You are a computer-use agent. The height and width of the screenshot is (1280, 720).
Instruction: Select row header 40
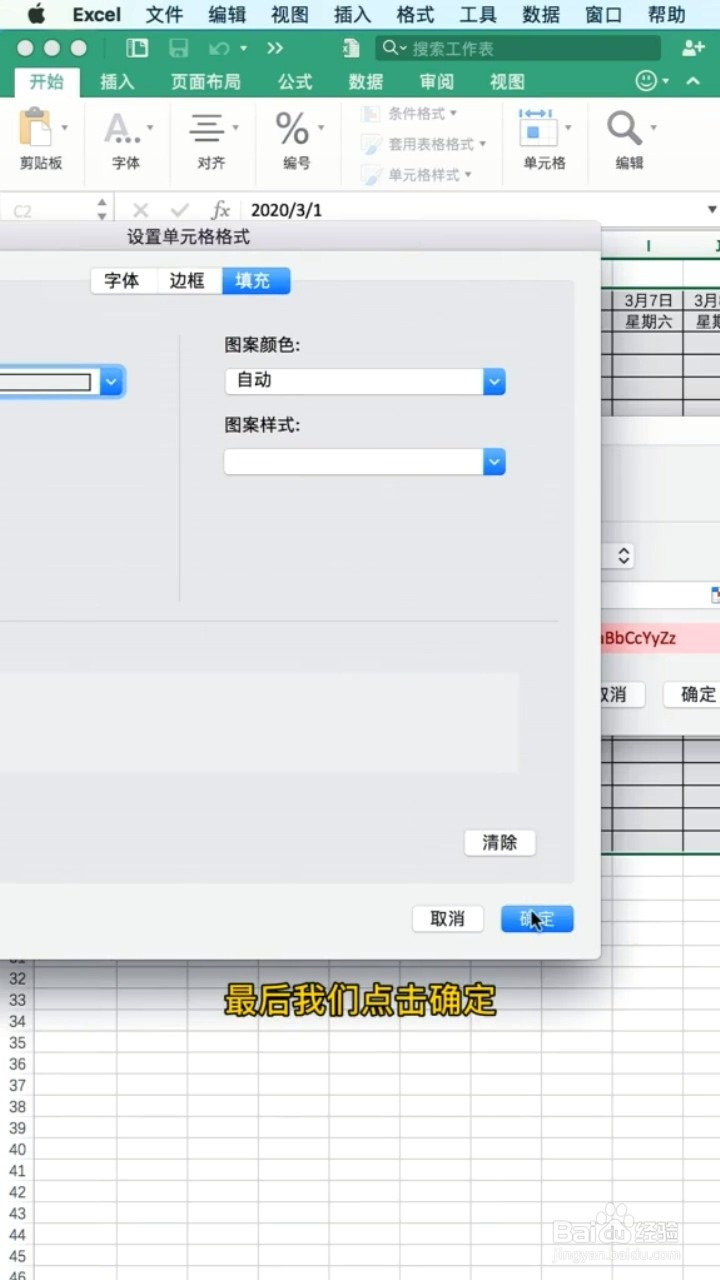[x=17, y=1150]
